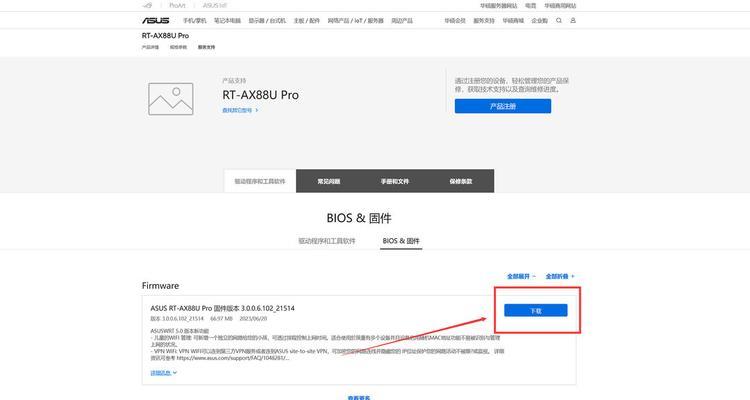Click the ROG logo in the top bar
This screenshot has width=750, height=400.
[147, 6]
